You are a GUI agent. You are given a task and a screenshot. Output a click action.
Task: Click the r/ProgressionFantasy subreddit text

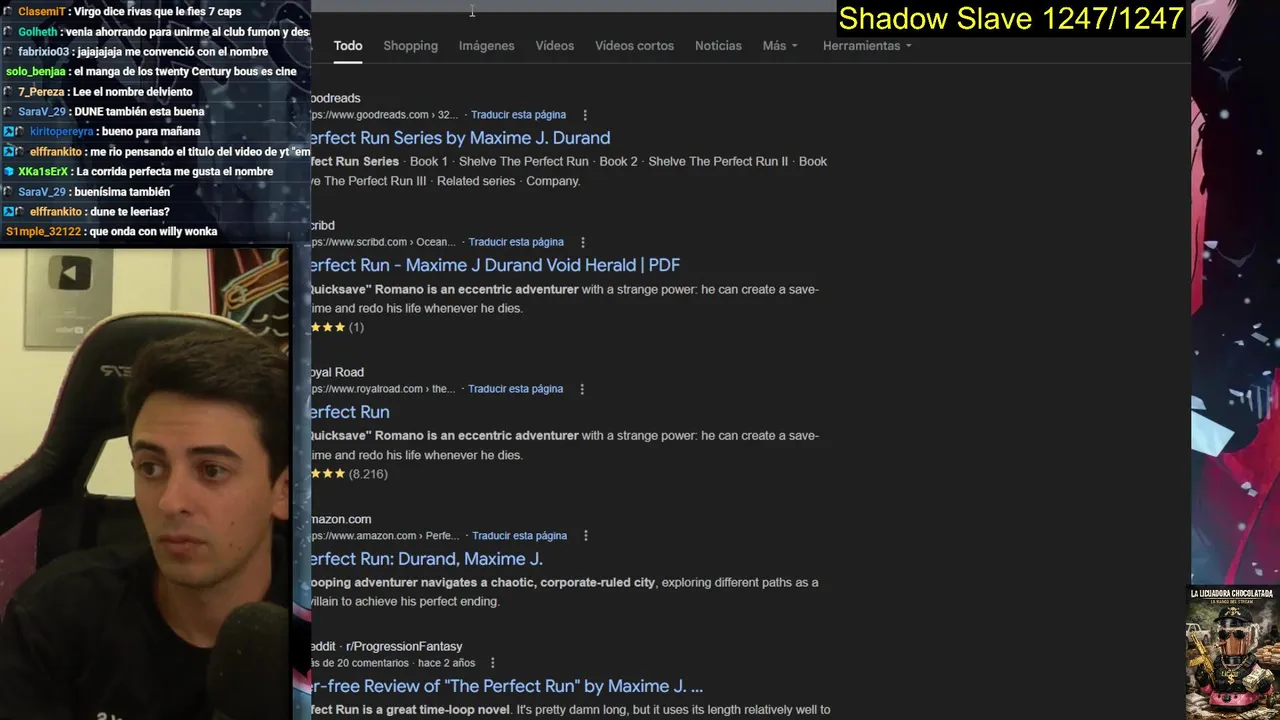404,647
